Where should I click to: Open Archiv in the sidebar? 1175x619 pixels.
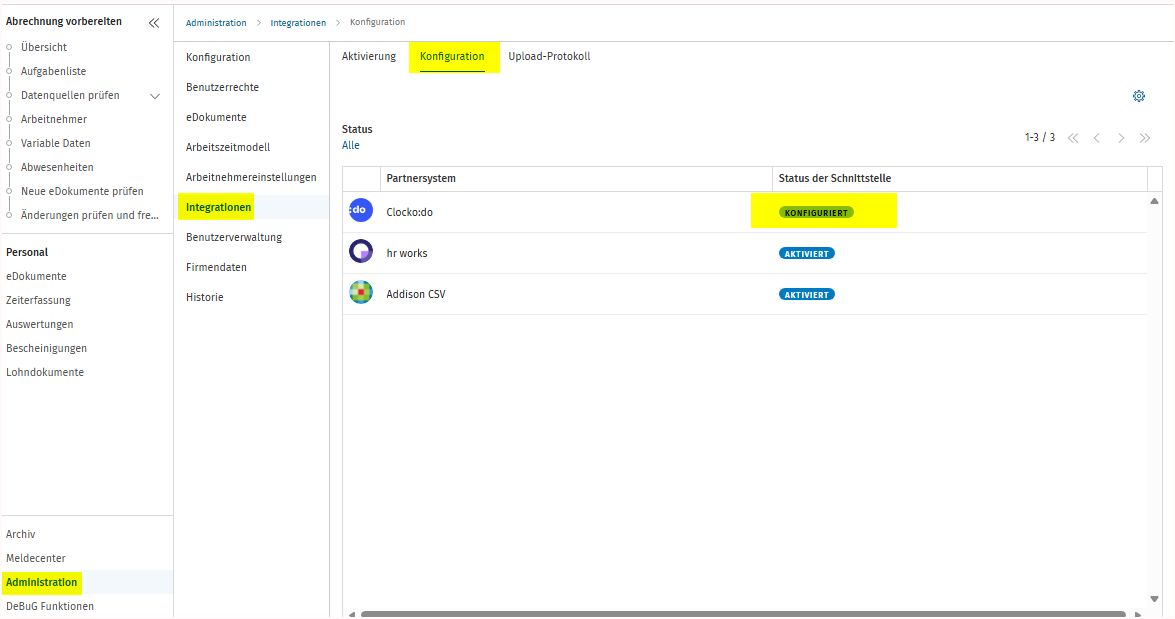point(20,534)
